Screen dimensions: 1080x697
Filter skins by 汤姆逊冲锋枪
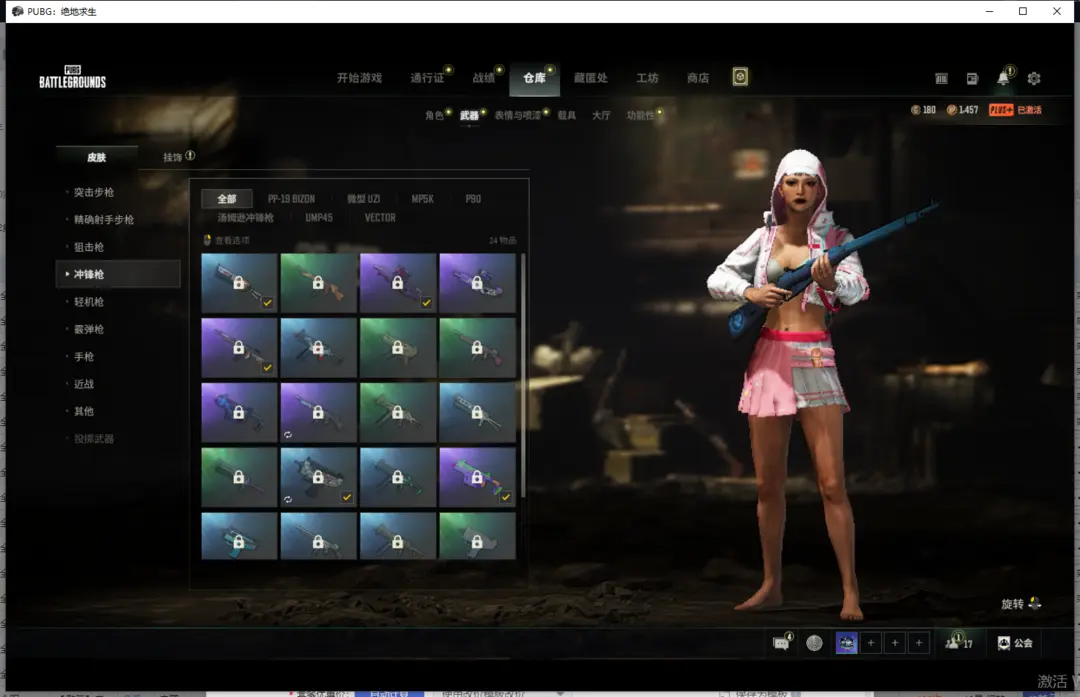pos(245,218)
